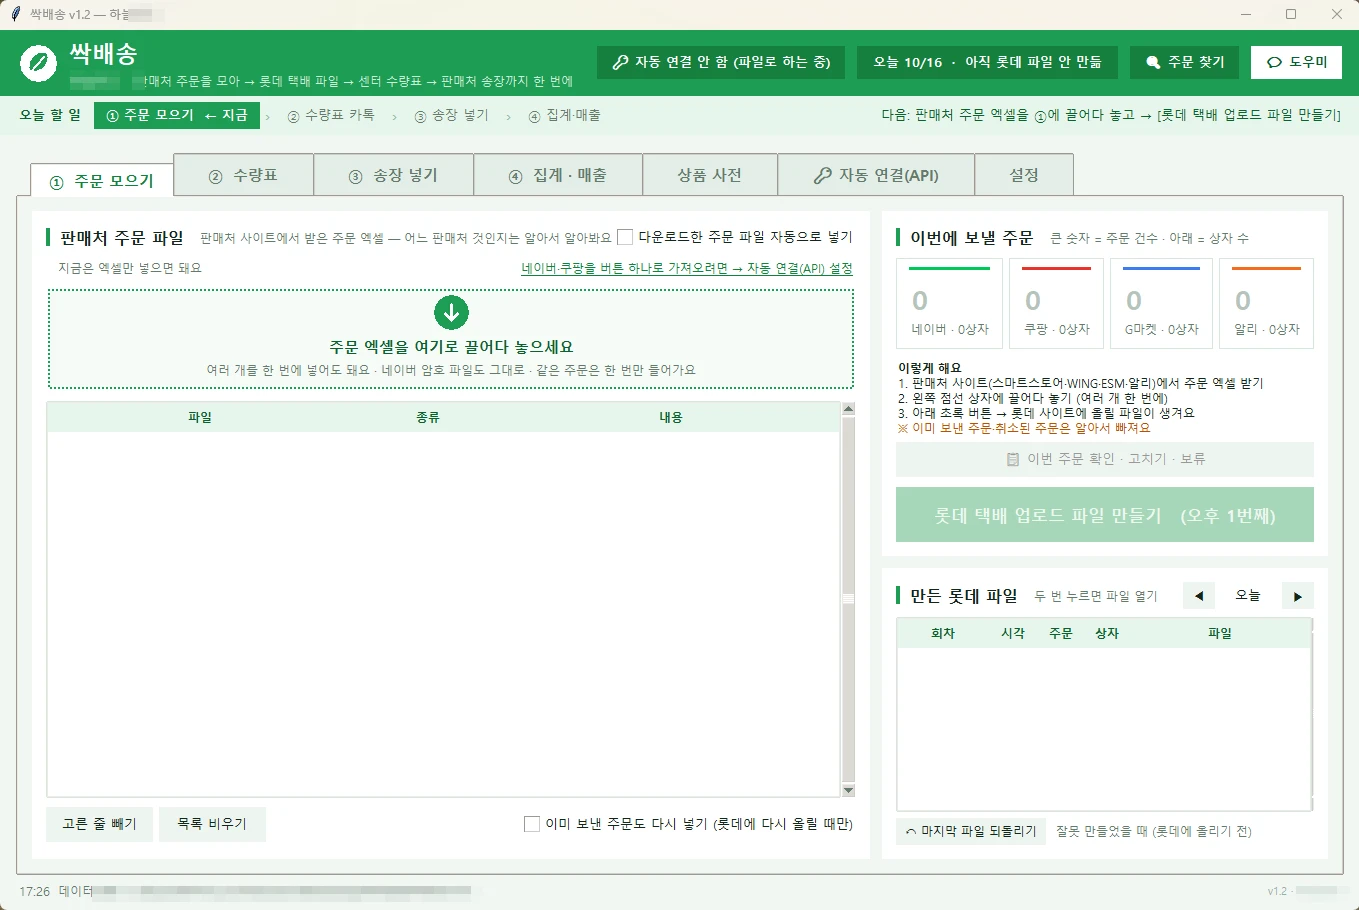This screenshot has width=1359, height=910.
Task: Open 이번 주문 확인 · 고치기 · 보류
Action: coord(1105,459)
